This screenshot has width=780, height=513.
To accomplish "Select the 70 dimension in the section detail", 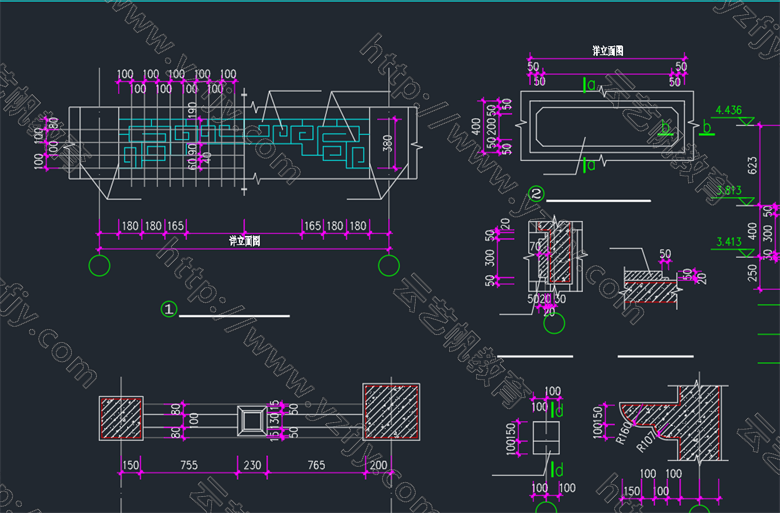I will coord(535,246).
